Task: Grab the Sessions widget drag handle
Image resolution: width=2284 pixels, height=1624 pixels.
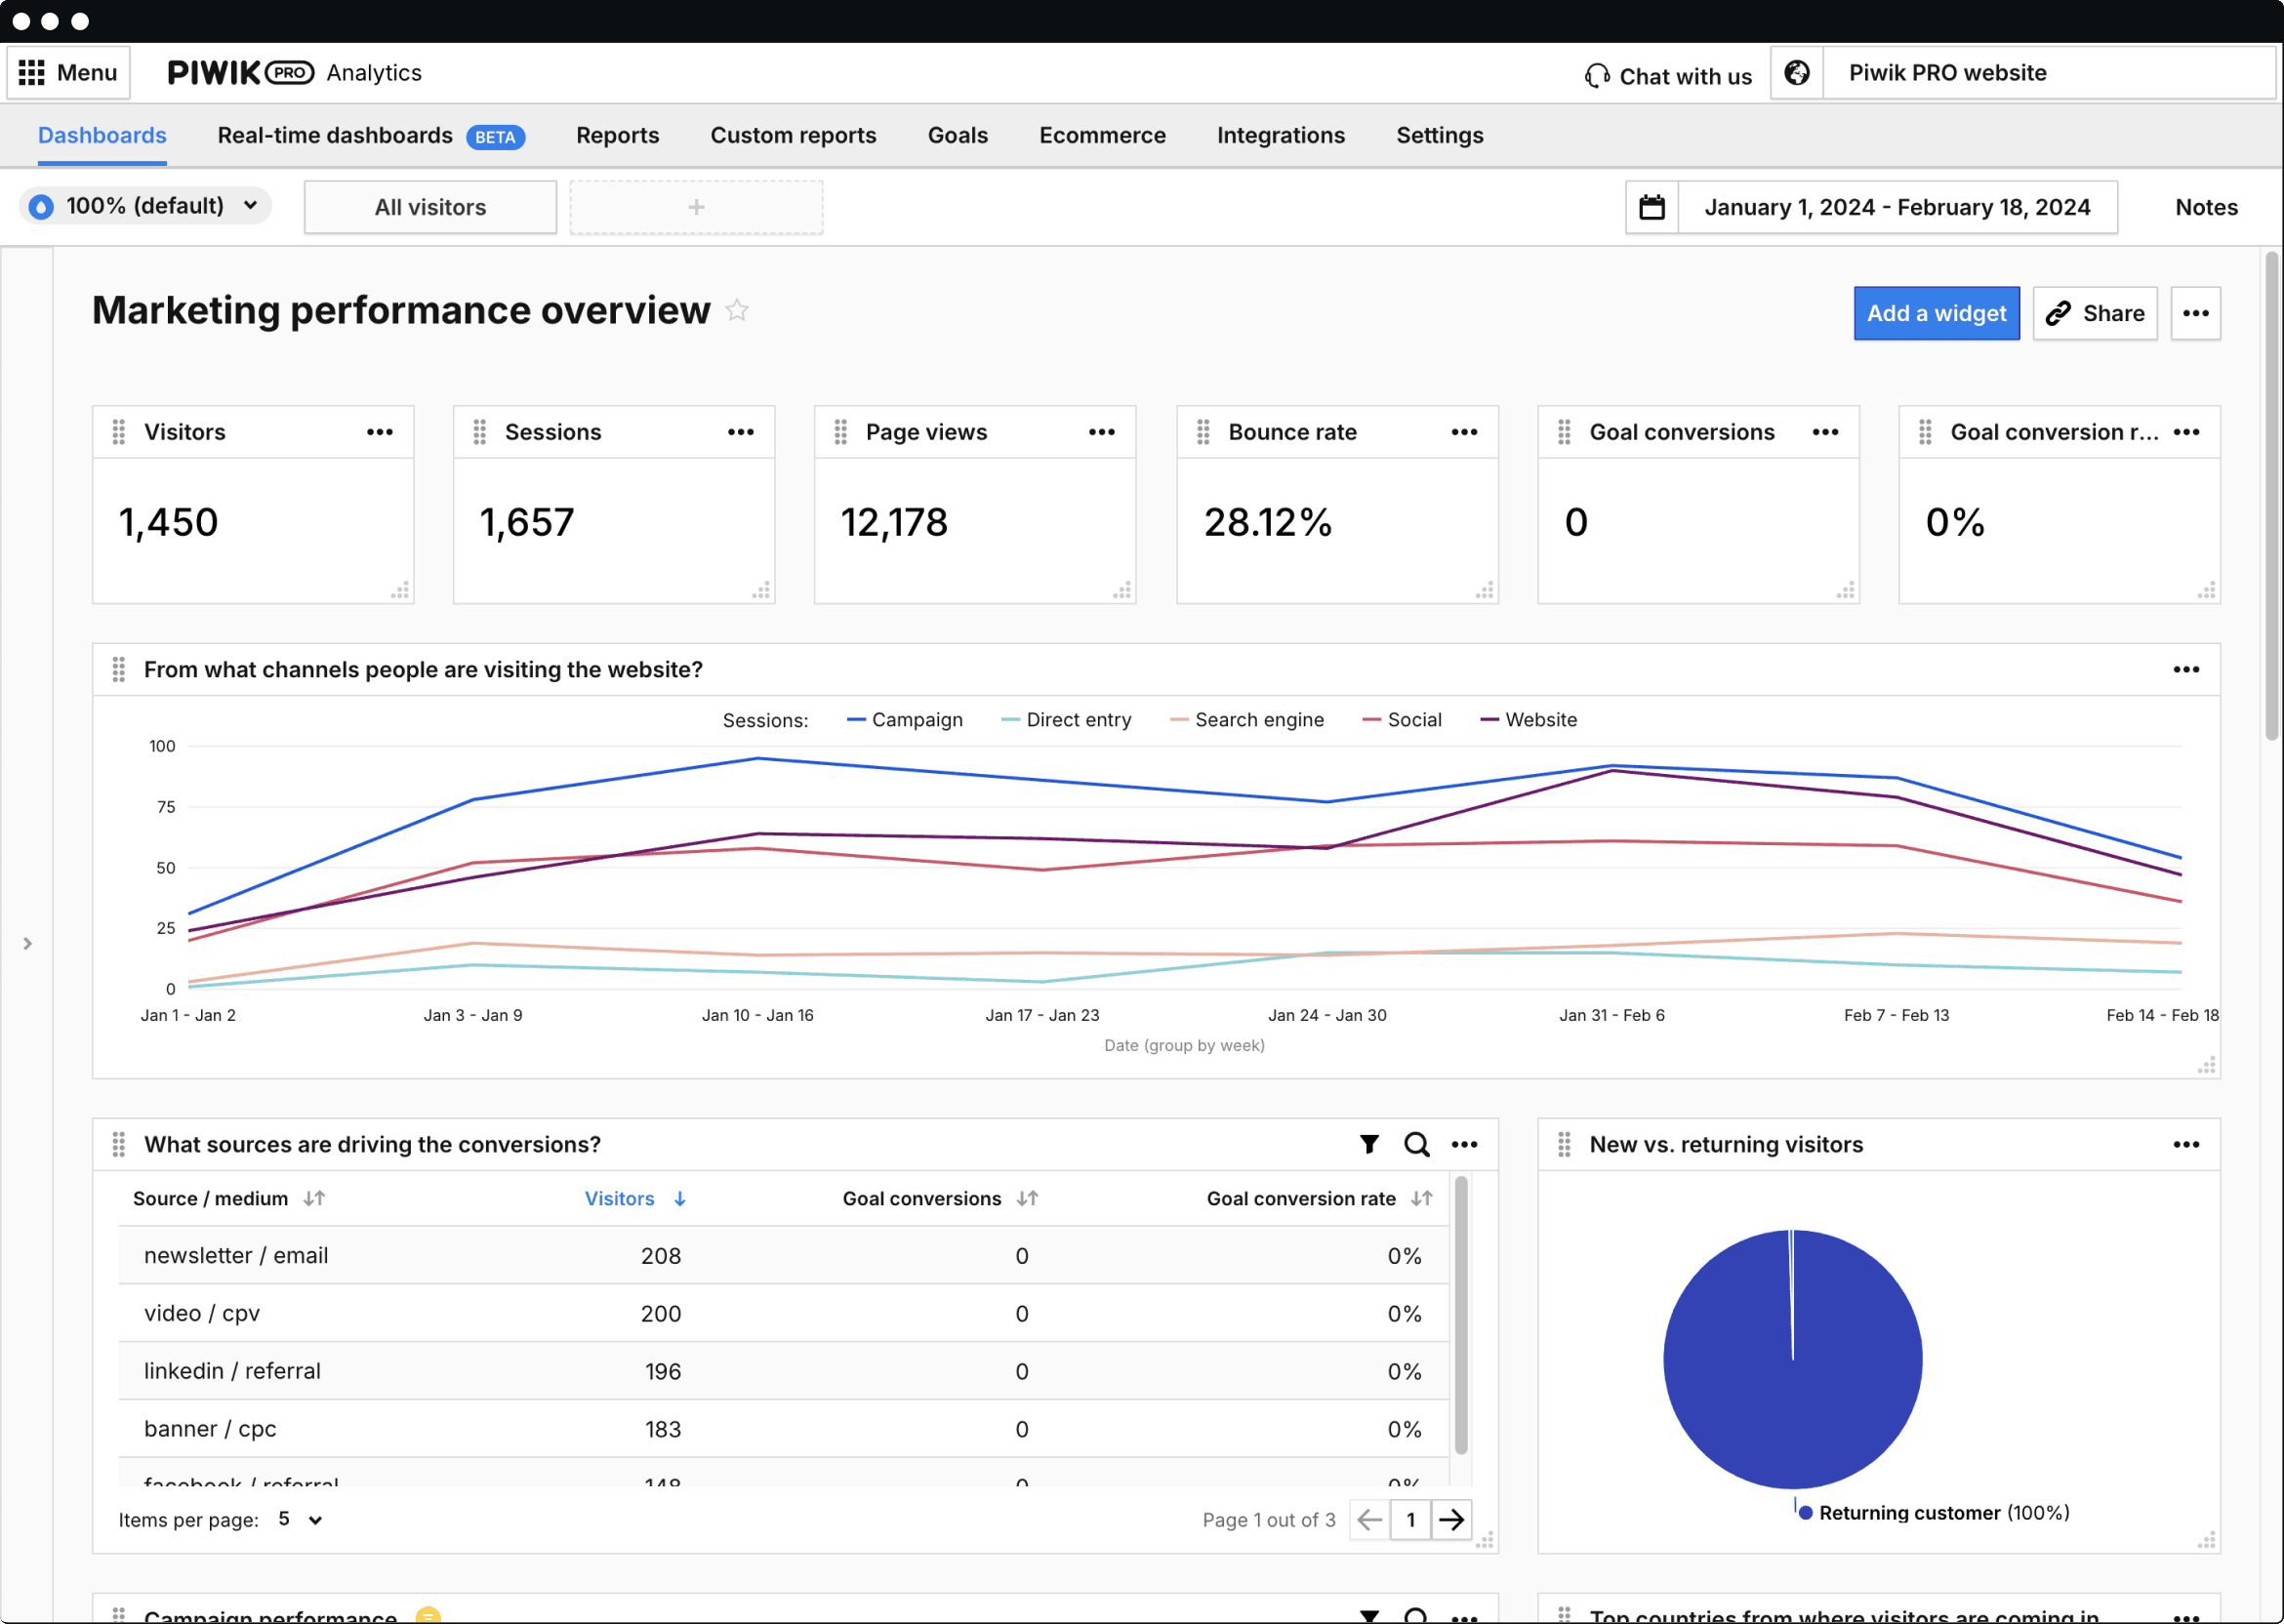Action: pyautogui.click(x=480, y=432)
